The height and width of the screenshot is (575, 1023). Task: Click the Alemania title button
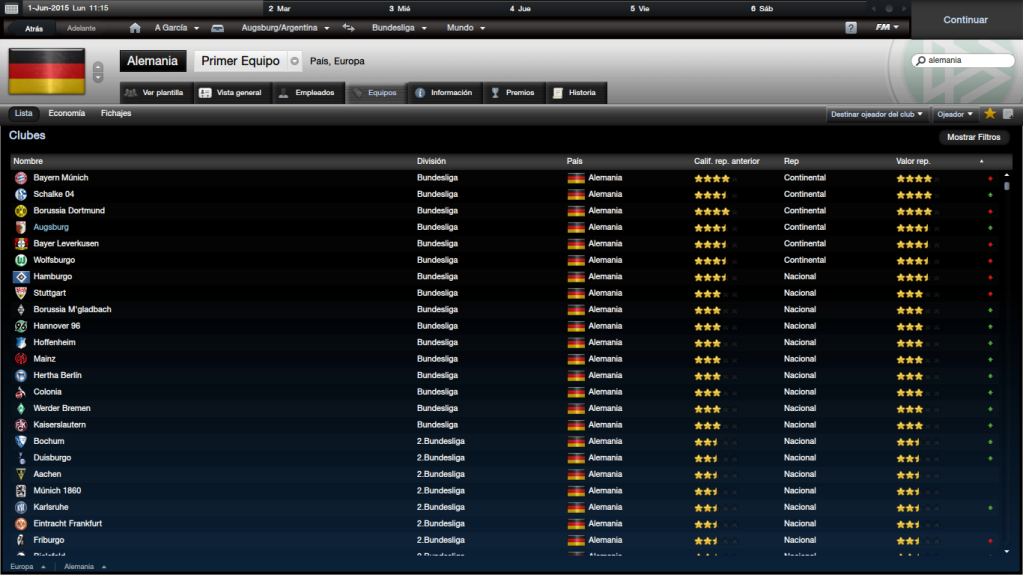point(153,61)
